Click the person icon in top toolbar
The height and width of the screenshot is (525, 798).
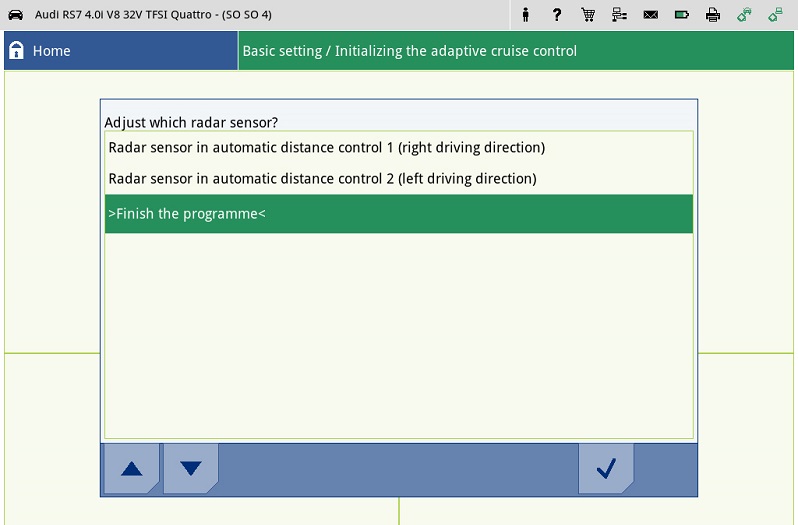point(525,15)
